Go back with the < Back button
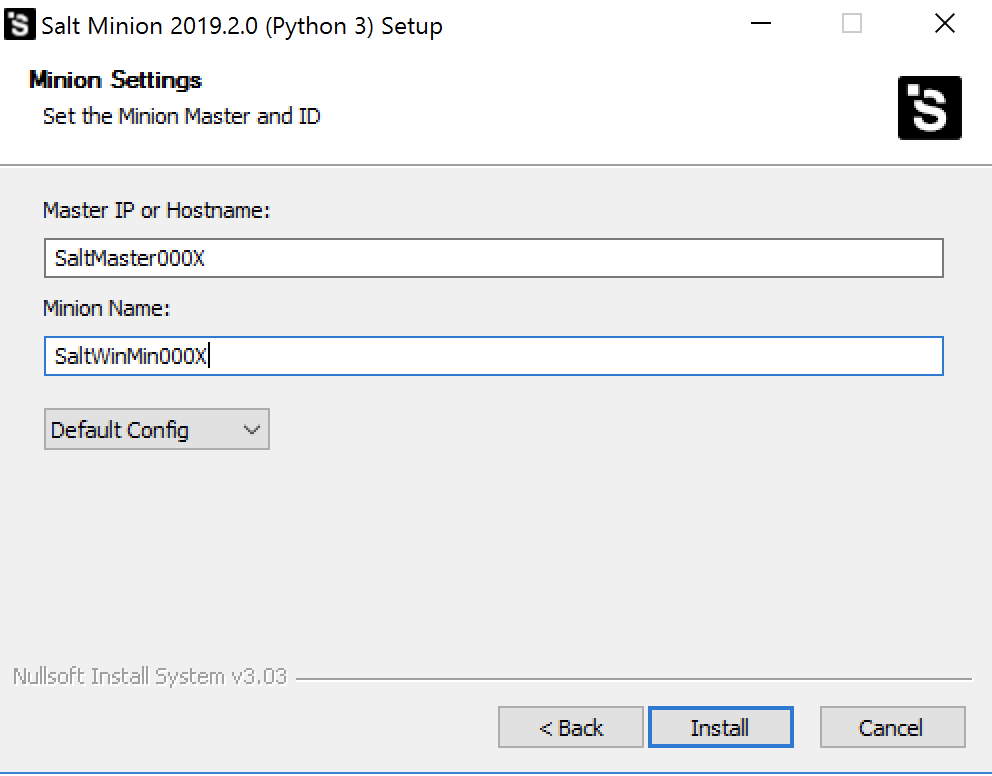This screenshot has width=992, height=776. click(571, 727)
